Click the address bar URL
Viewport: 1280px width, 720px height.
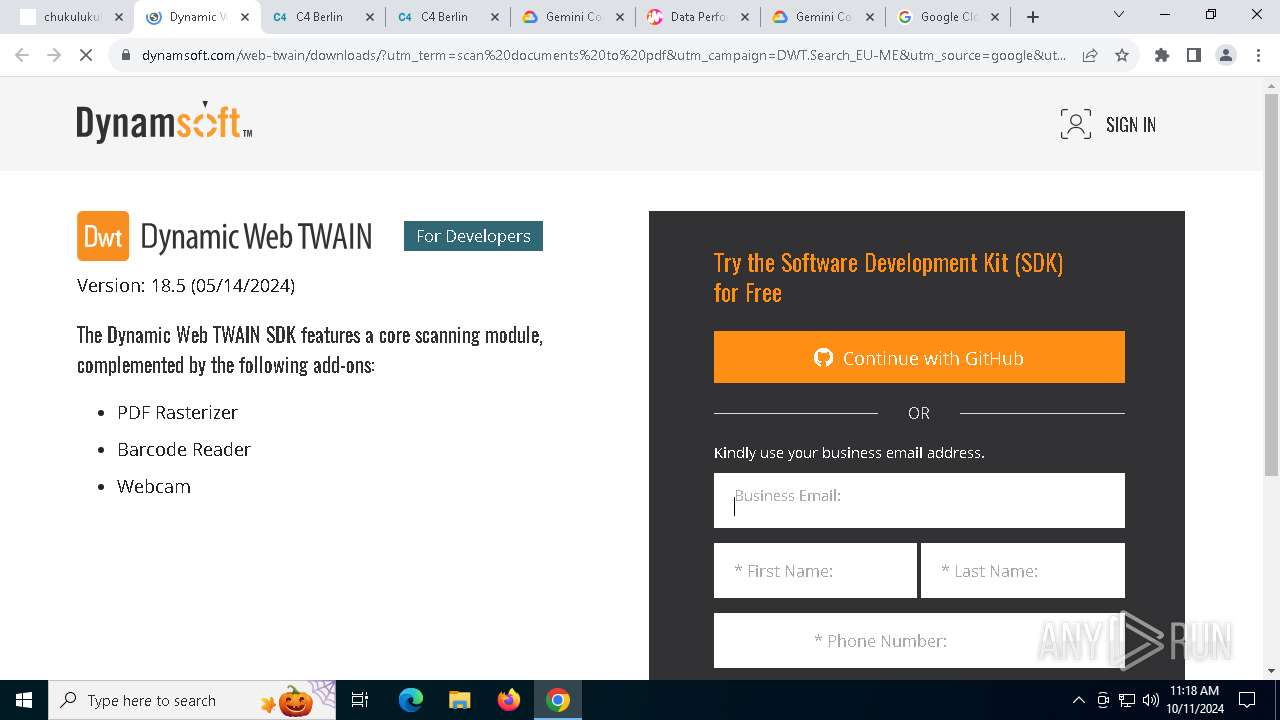click(603, 55)
